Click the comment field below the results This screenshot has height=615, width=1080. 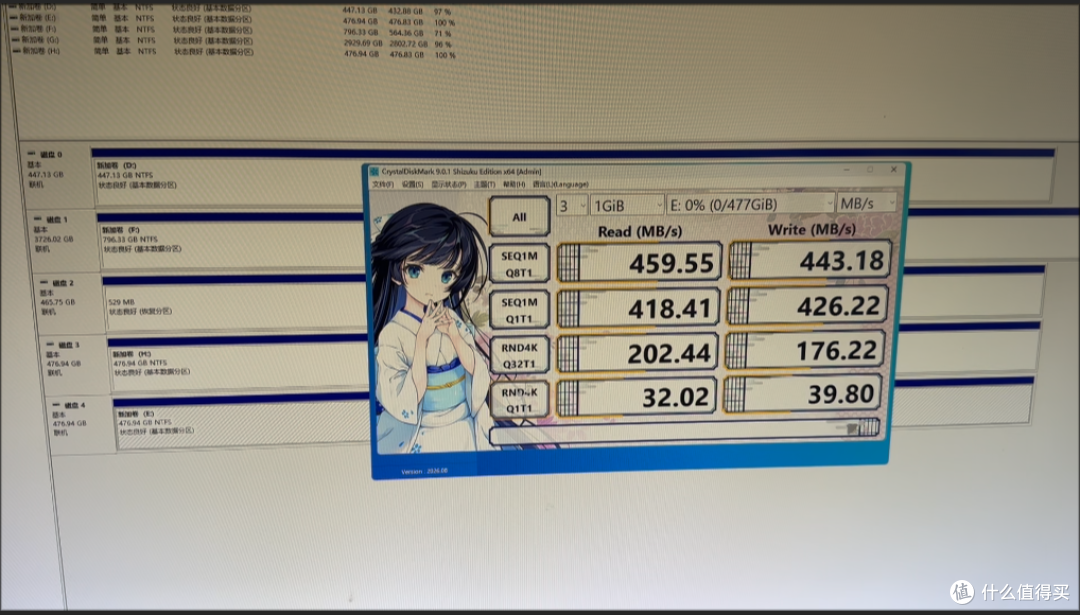(684, 432)
